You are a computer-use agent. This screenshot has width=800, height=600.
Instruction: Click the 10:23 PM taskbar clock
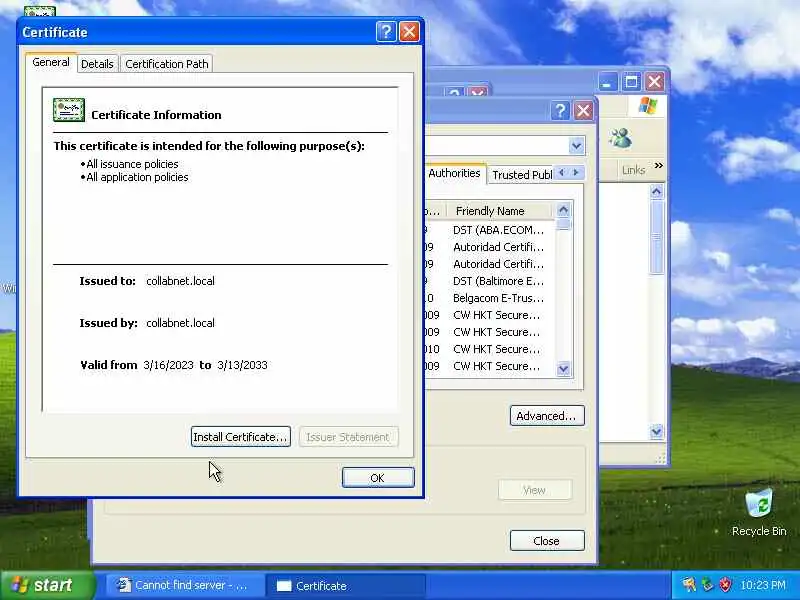(x=763, y=585)
